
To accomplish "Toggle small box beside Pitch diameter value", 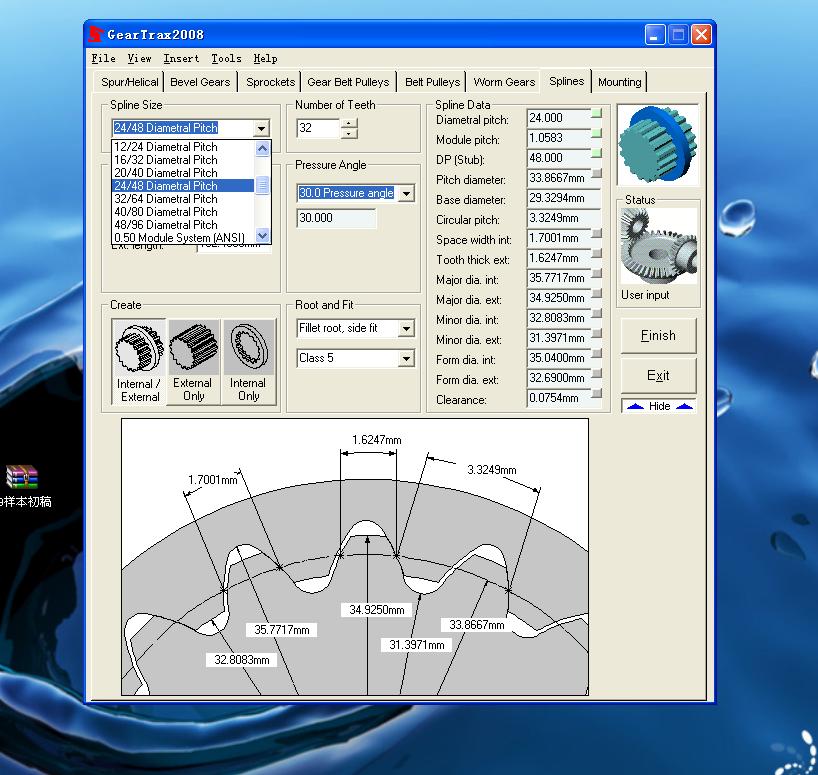I will pos(596,173).
